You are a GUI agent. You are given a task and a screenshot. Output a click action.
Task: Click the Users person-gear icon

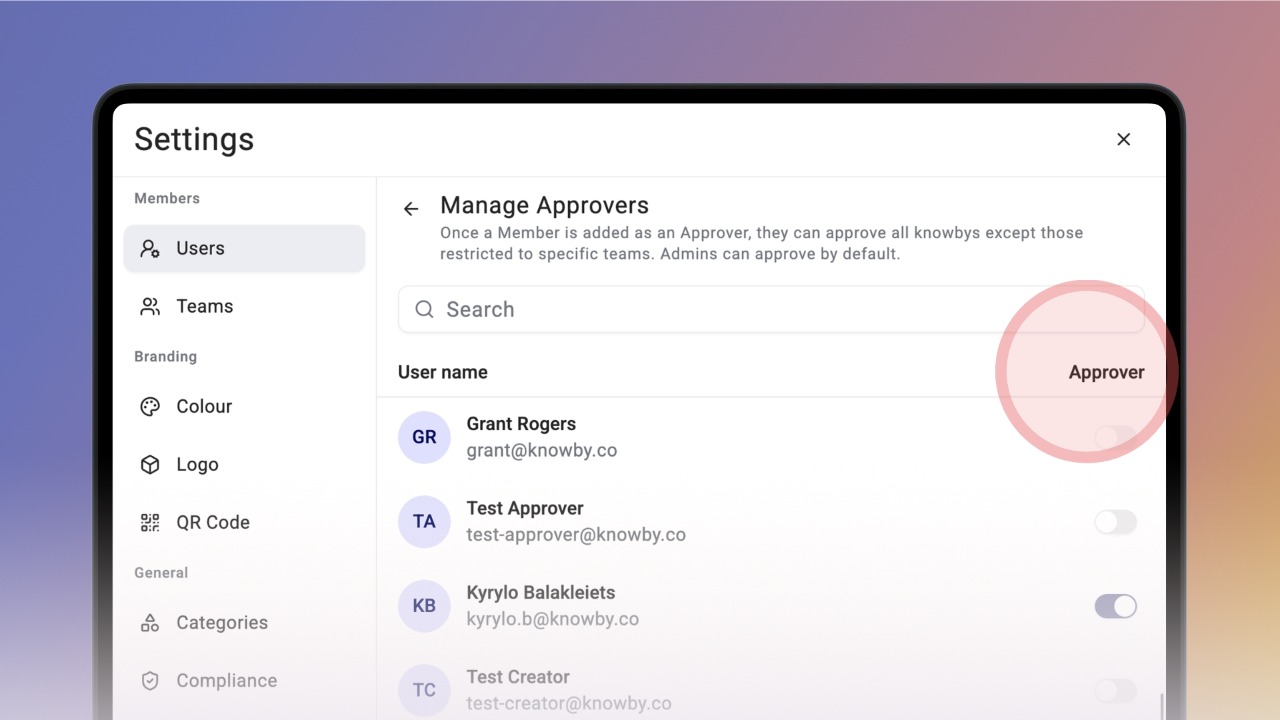pos(150,249)
